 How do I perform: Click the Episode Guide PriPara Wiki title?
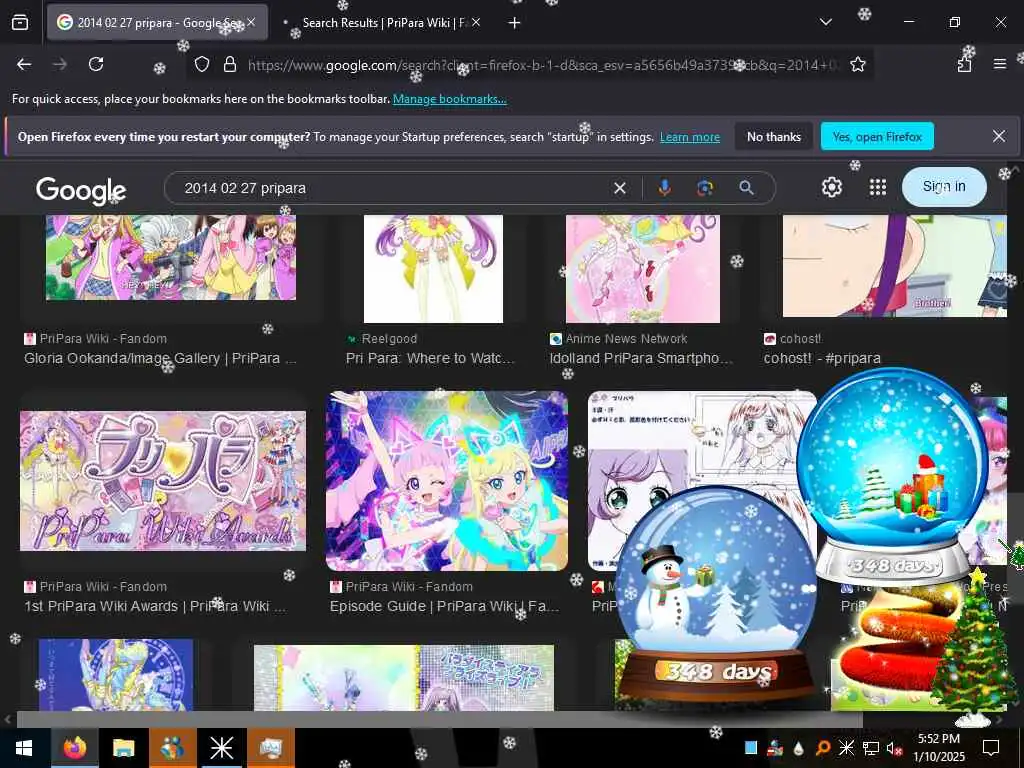[444, 606]
